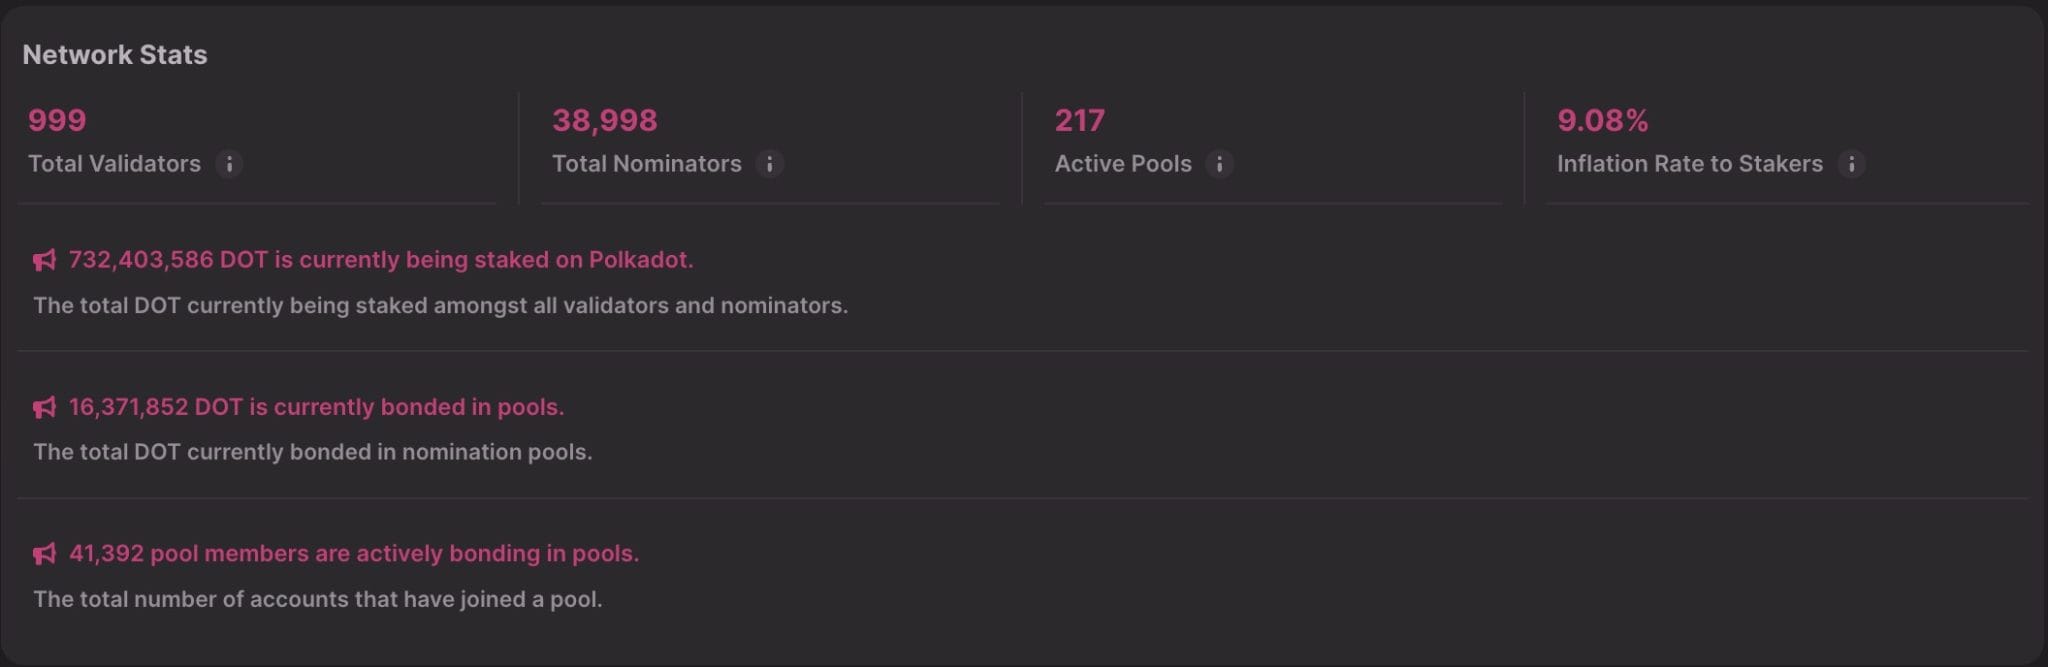Open the staked DOT announcement link
Image resolution: width=2048 pixels, height=667 pixels.
pos(380,260)
